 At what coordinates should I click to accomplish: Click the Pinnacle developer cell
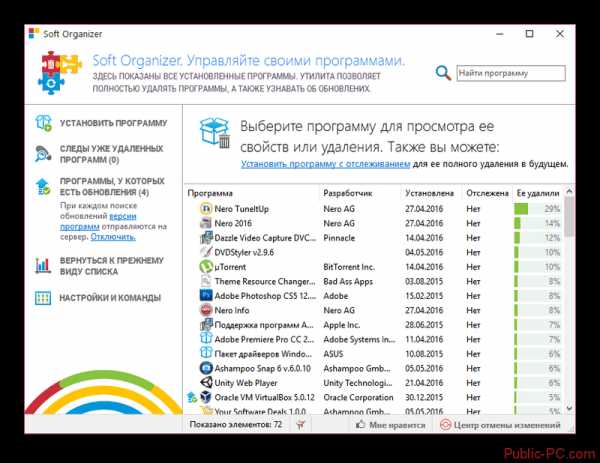click(x=339, y=238)
